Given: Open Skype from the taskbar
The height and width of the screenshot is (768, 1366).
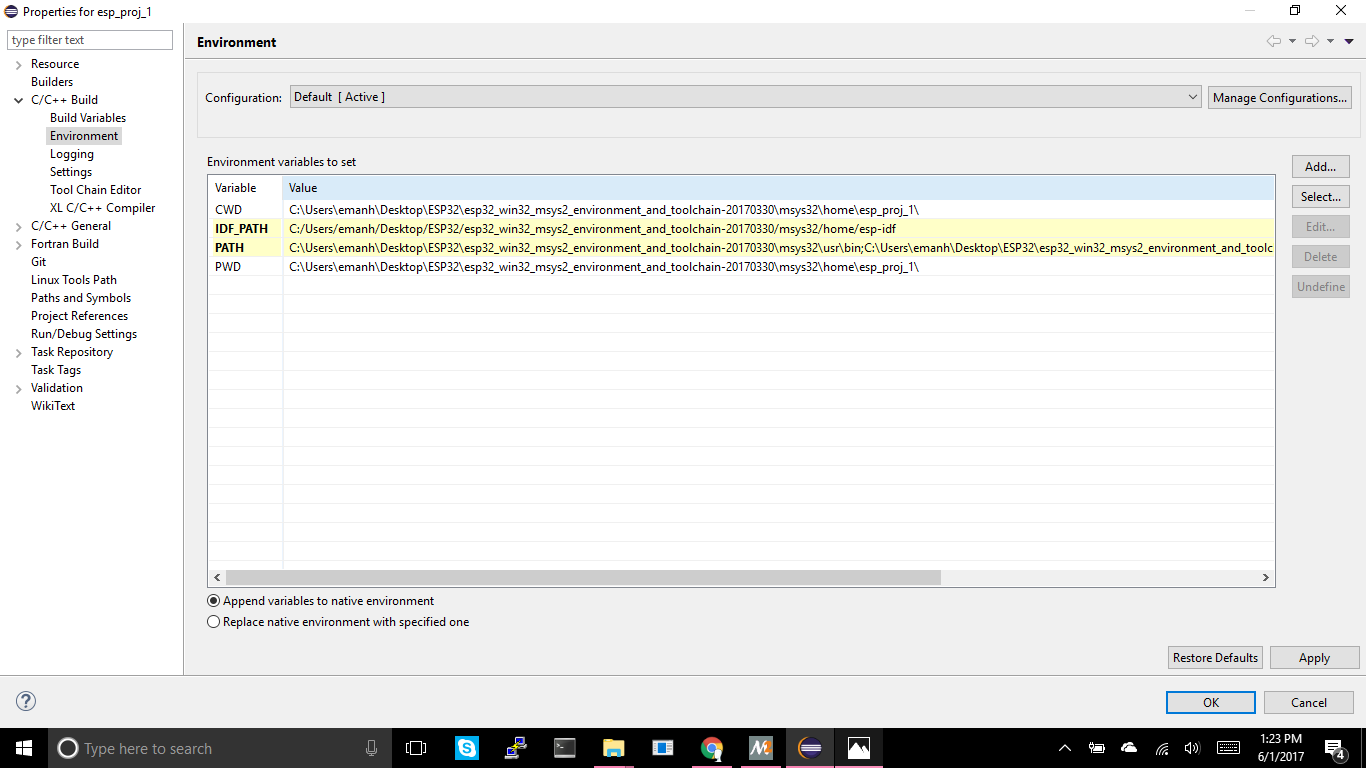Looking at the screenshot, I should [466, 748].
